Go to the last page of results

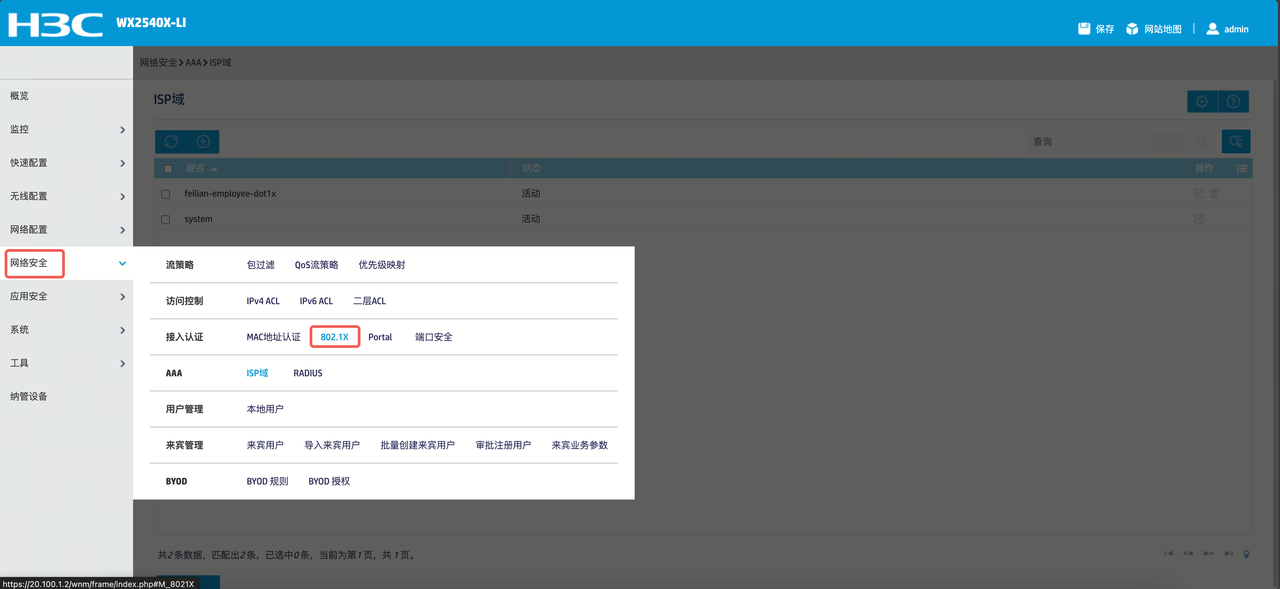(x=1229, y=553)
